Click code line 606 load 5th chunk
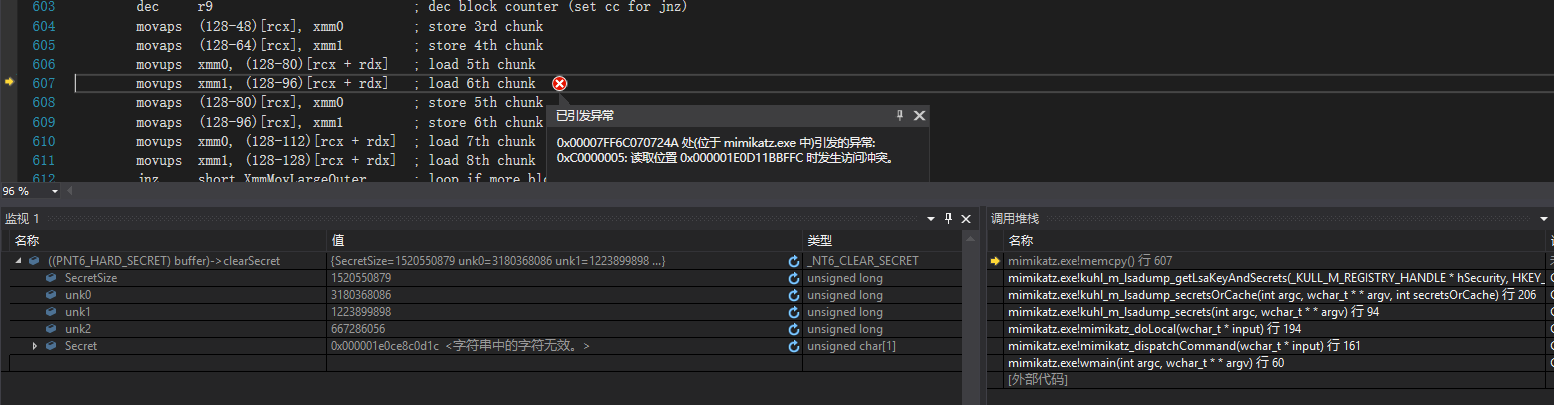1554x405 pixels. 335,64
